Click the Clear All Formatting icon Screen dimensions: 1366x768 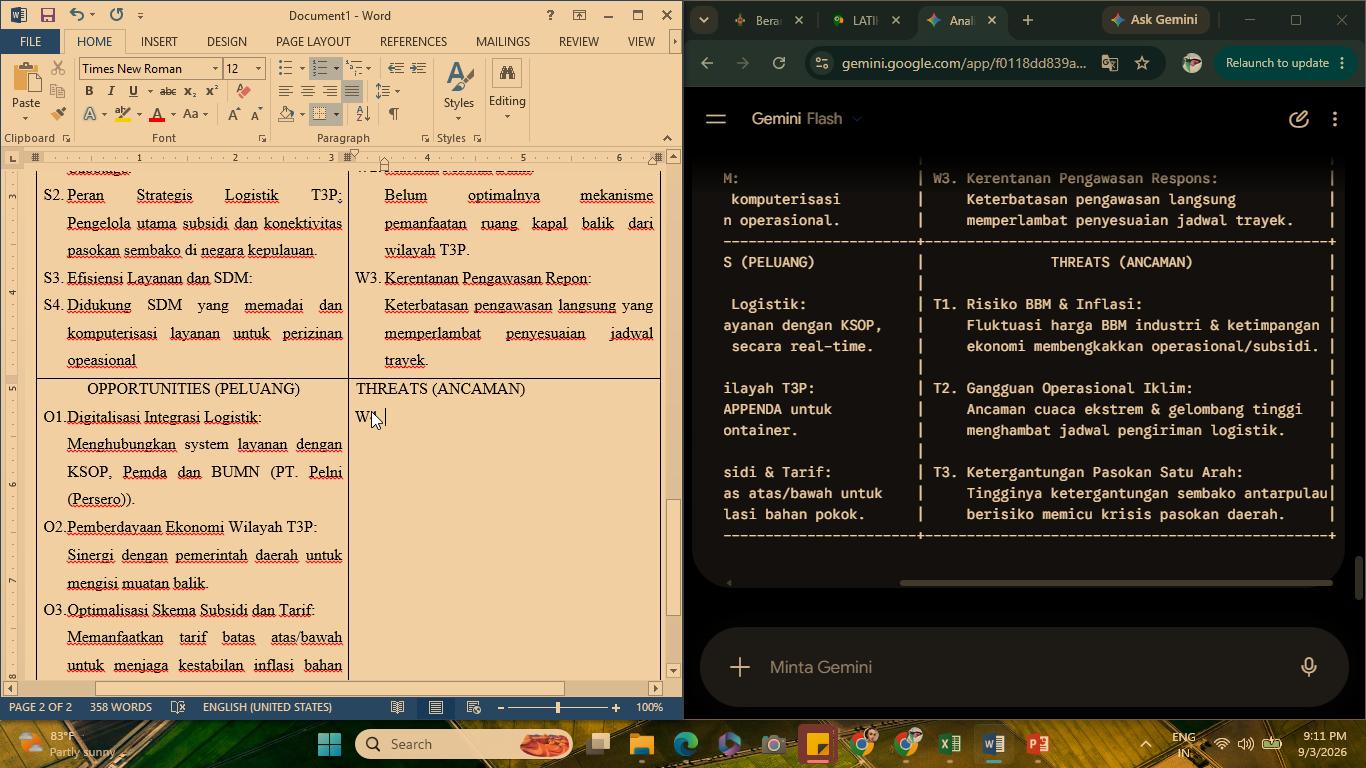pyautogui.click(x=243, y=91)
